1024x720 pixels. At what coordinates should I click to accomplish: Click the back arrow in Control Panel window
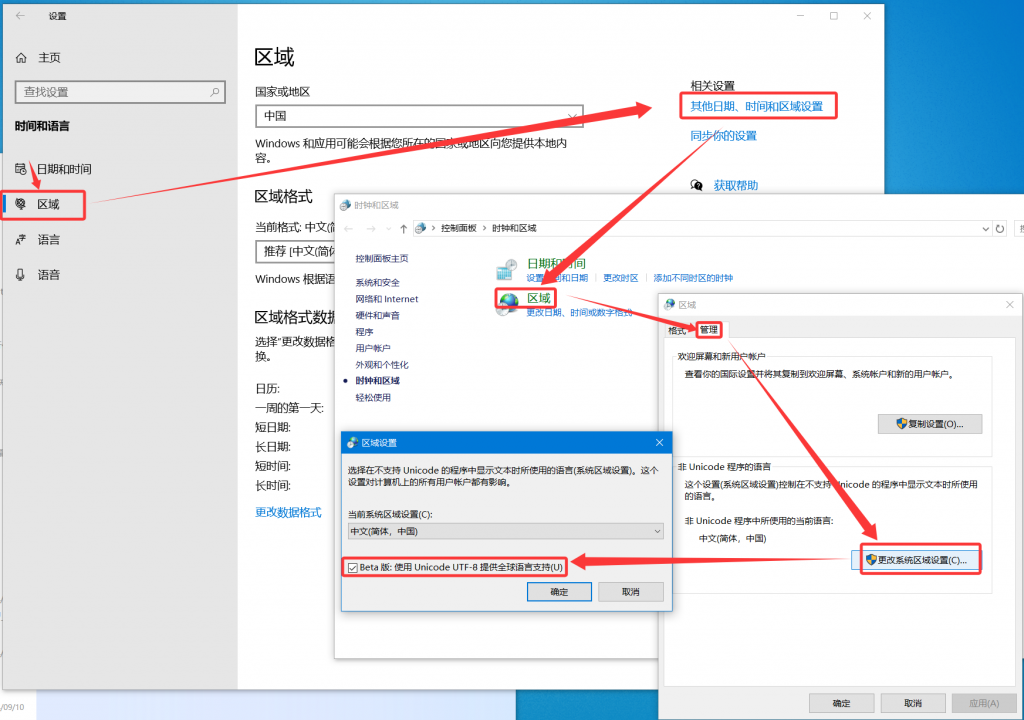coord(349,229)
